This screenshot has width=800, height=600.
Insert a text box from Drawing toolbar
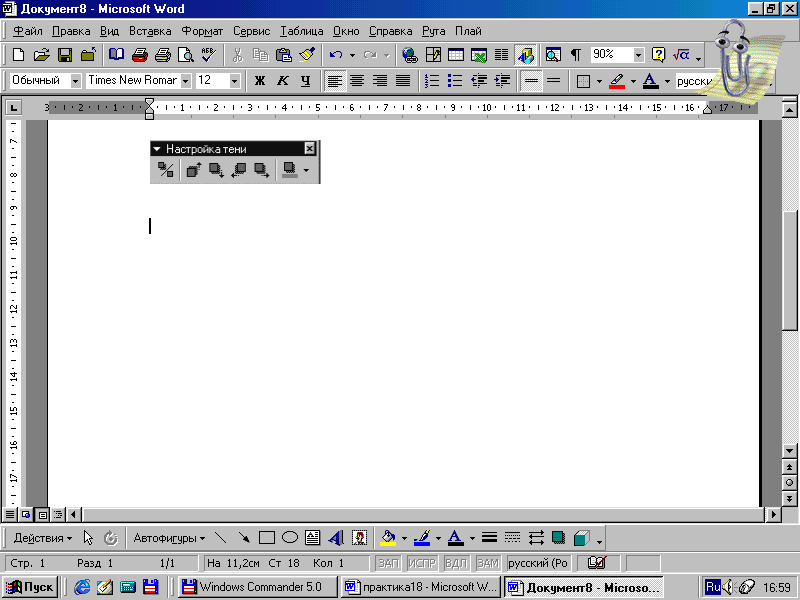(x=312, y=538)
